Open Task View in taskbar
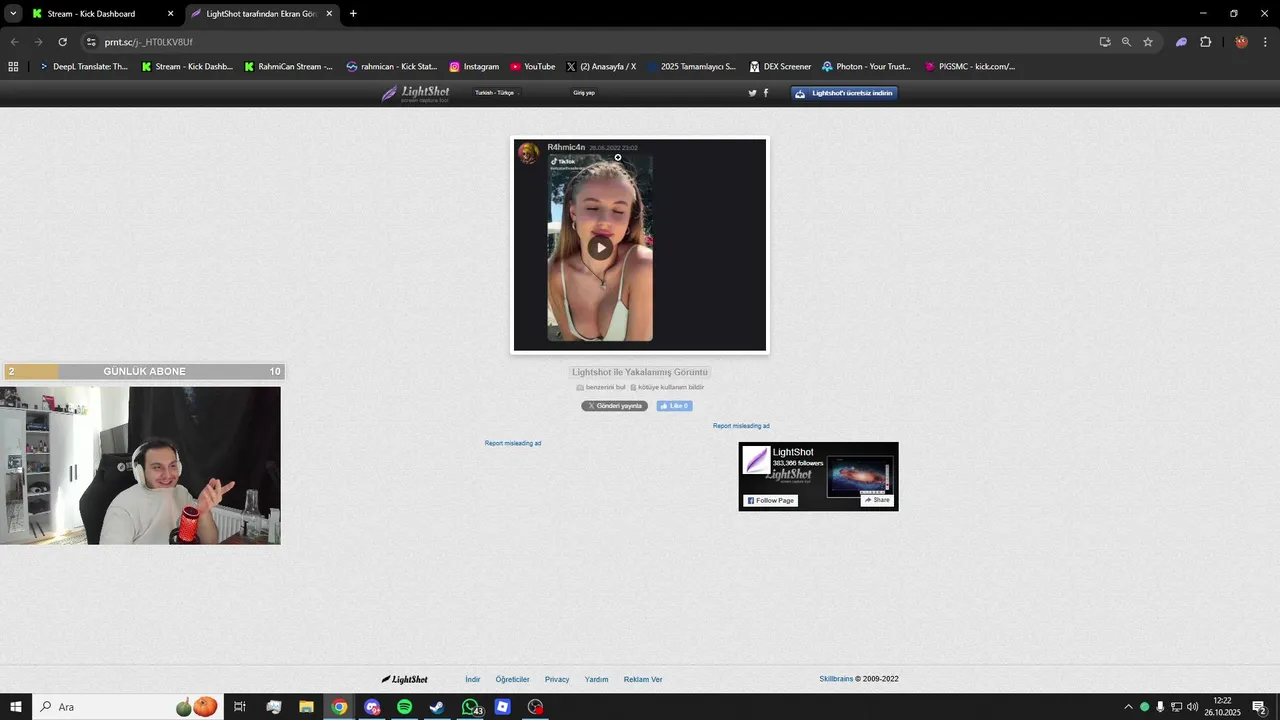The height and width of the screenshot is (720, 1280). [240, 707]
